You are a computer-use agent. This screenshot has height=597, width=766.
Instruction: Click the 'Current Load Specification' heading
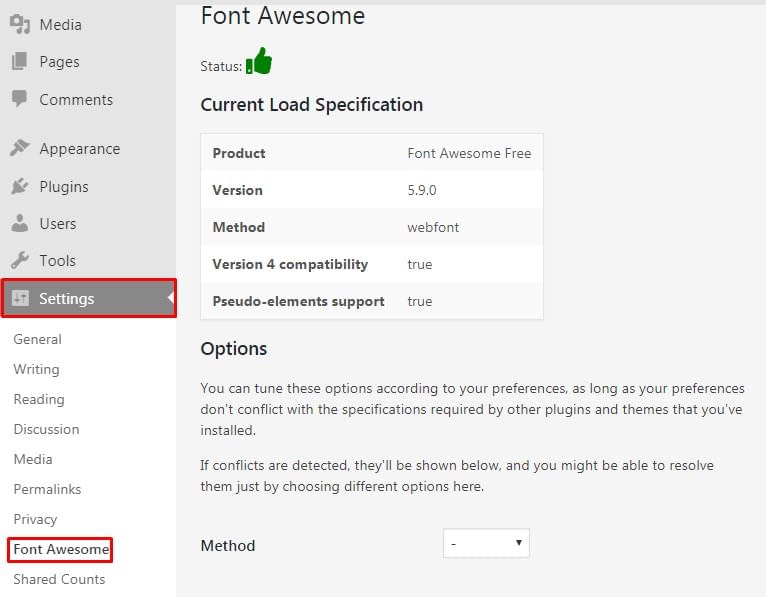[312, 105]
